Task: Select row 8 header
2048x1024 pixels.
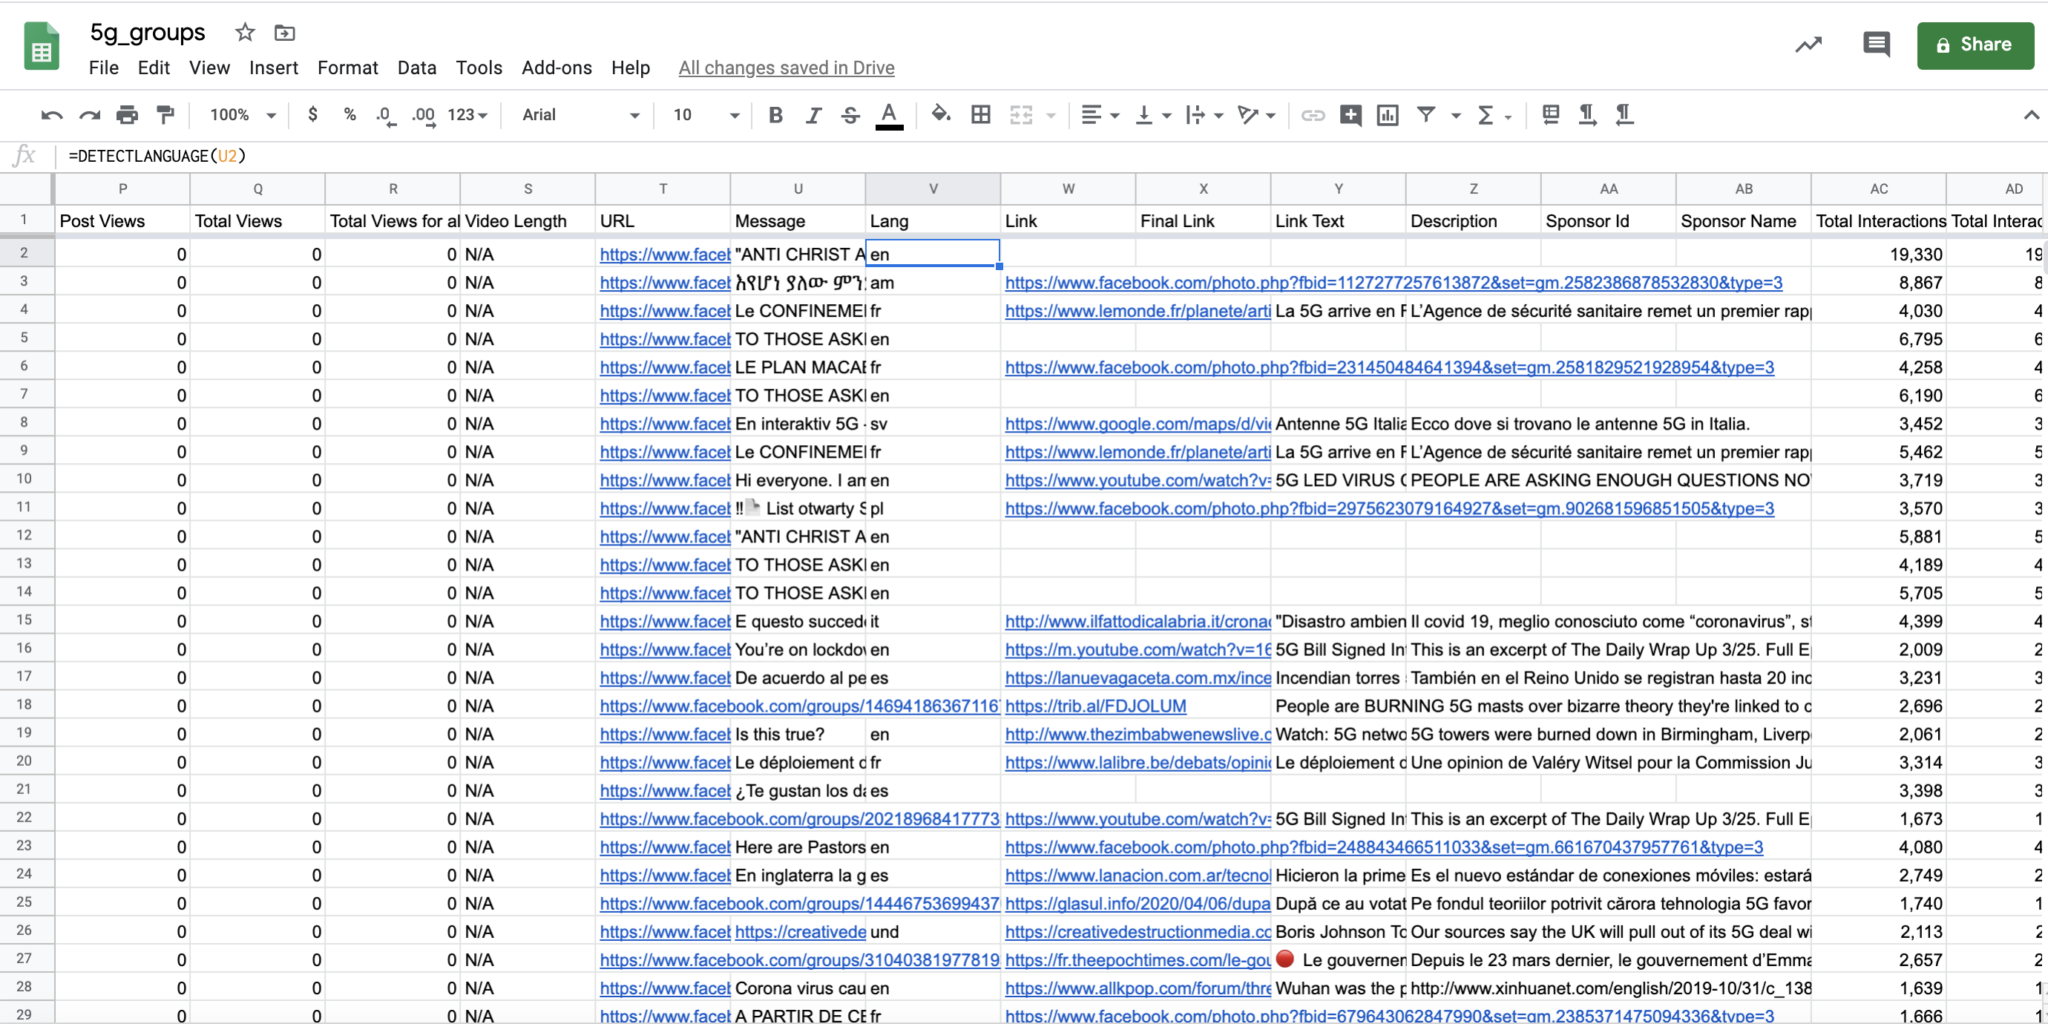Action: pyautogui.click(x=25, y=423)
